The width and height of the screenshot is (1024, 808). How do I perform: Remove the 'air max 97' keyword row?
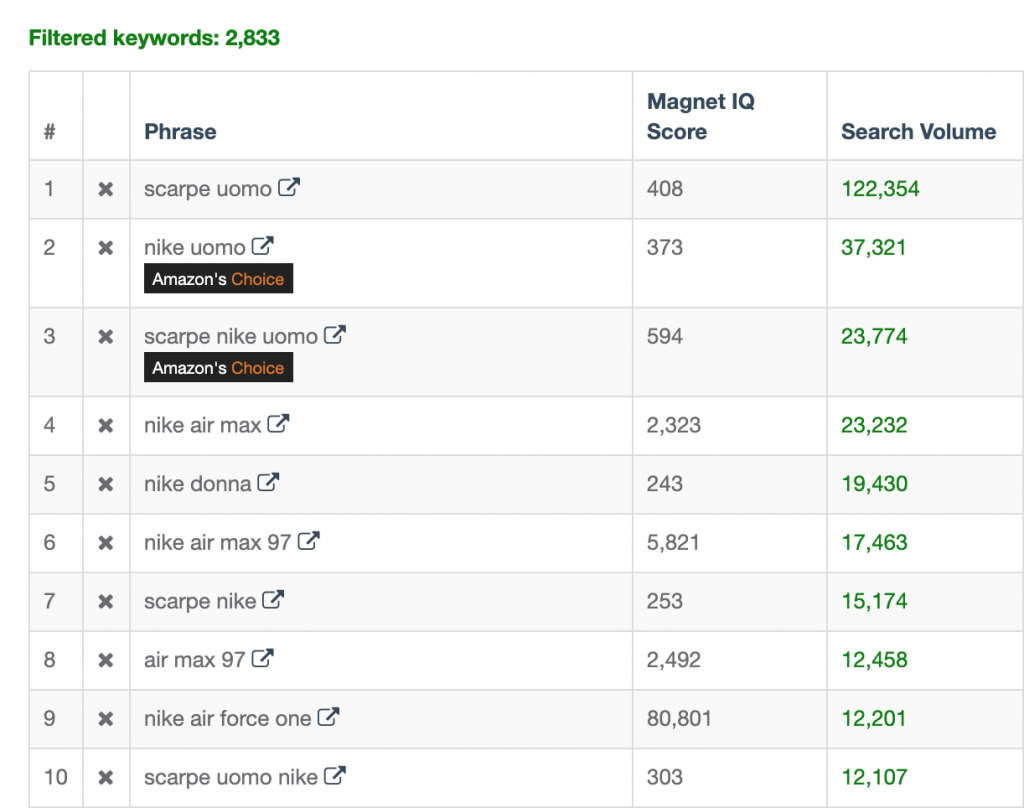[106, 660]
